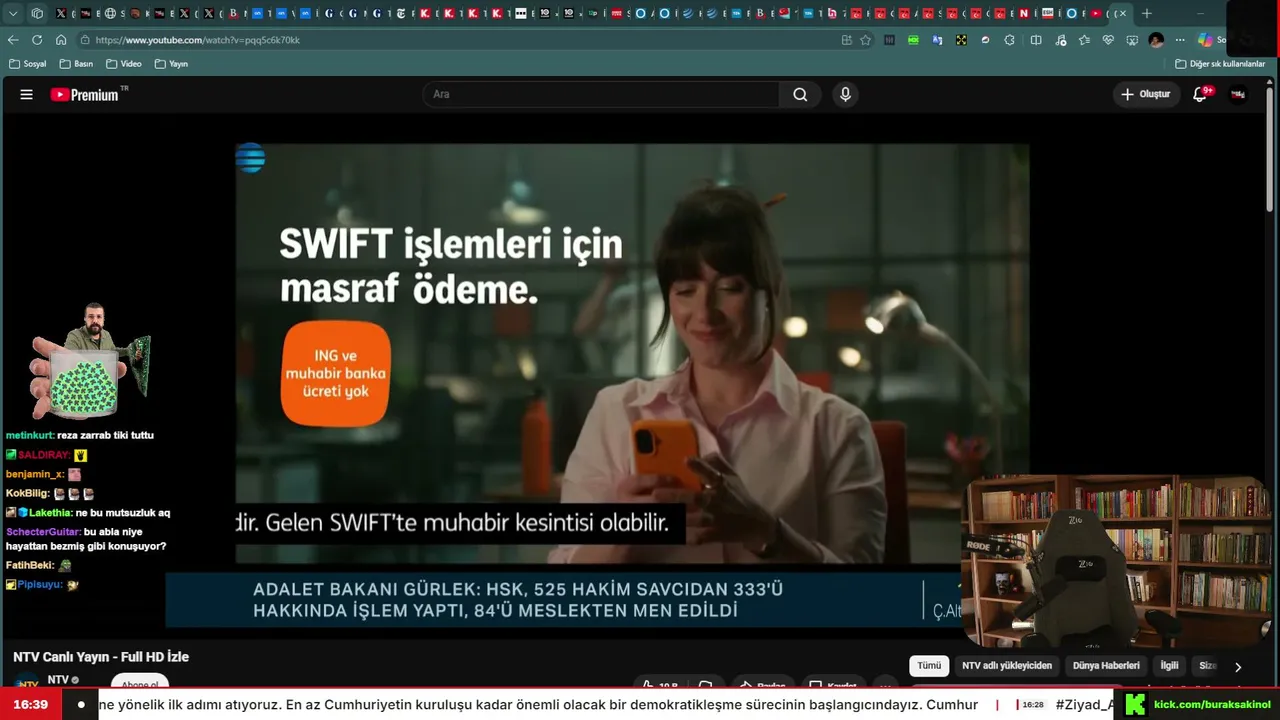
Task: Go back in the browser
Action: (13, 40)
